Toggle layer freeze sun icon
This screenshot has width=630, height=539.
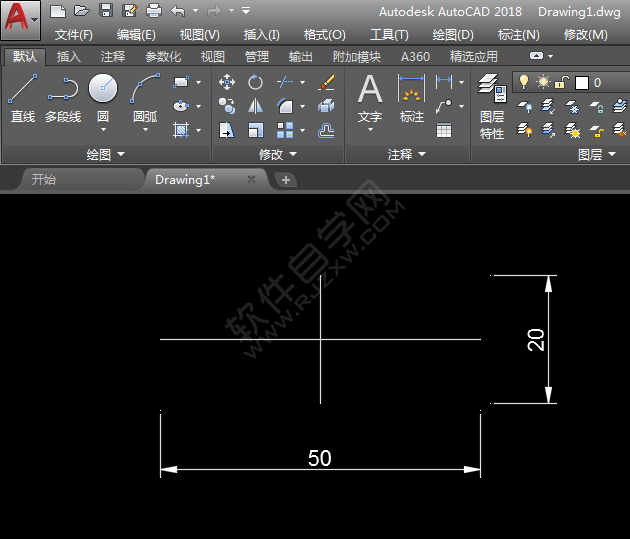click(542, 82)
